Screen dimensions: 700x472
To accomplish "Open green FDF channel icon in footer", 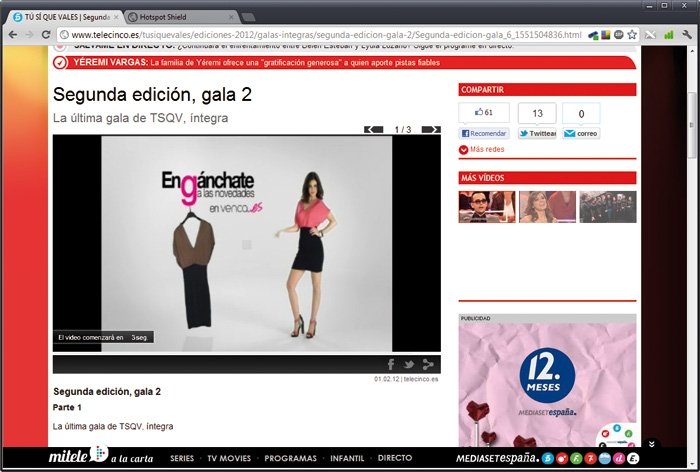I will click(576, 458).
